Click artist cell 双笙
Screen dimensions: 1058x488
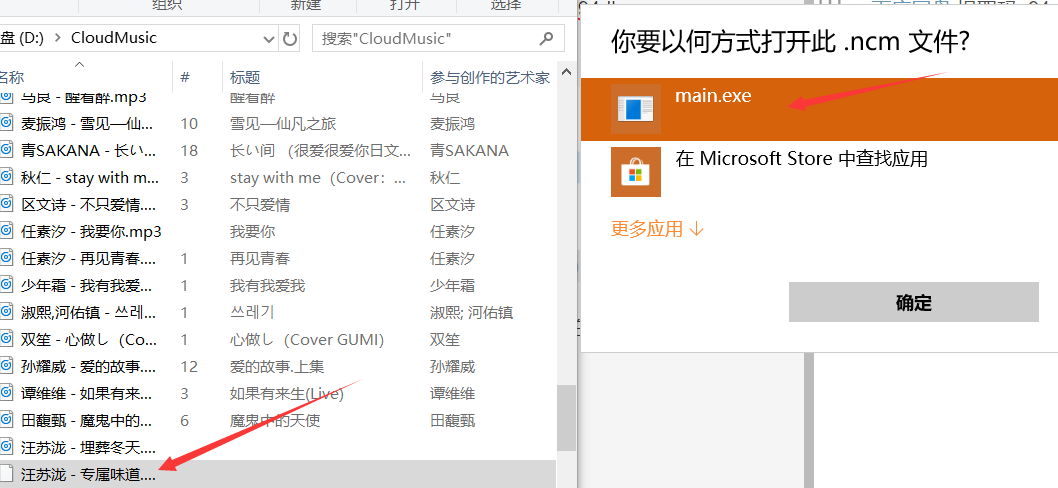445,340
